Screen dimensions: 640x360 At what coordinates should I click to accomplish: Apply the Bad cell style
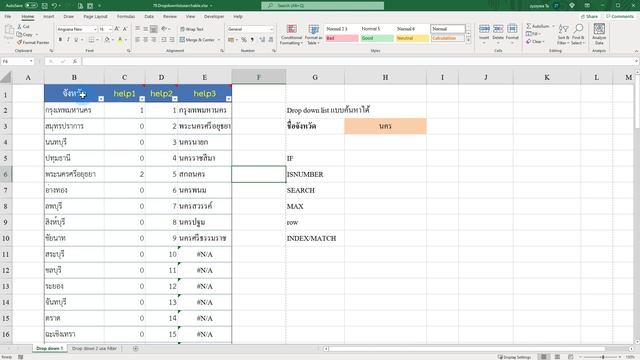342,38
